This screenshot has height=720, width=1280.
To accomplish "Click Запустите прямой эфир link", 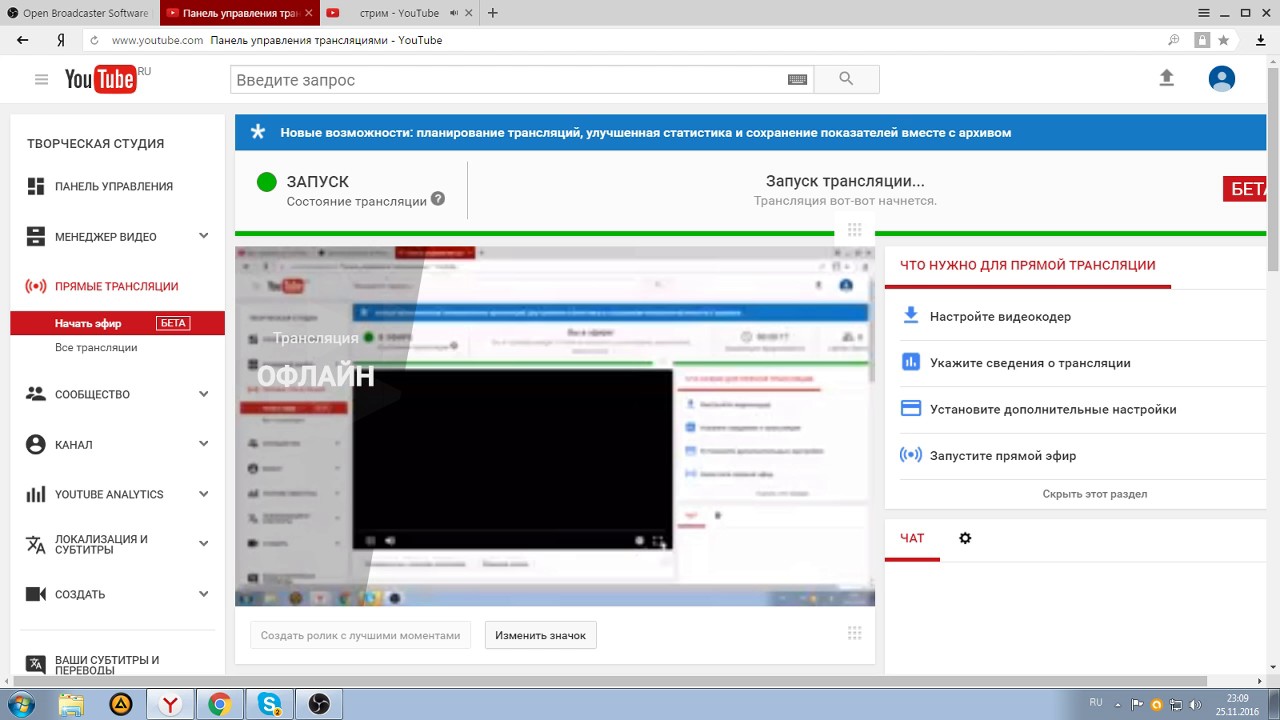I will pyautogui.click(x=1003, y=455).
